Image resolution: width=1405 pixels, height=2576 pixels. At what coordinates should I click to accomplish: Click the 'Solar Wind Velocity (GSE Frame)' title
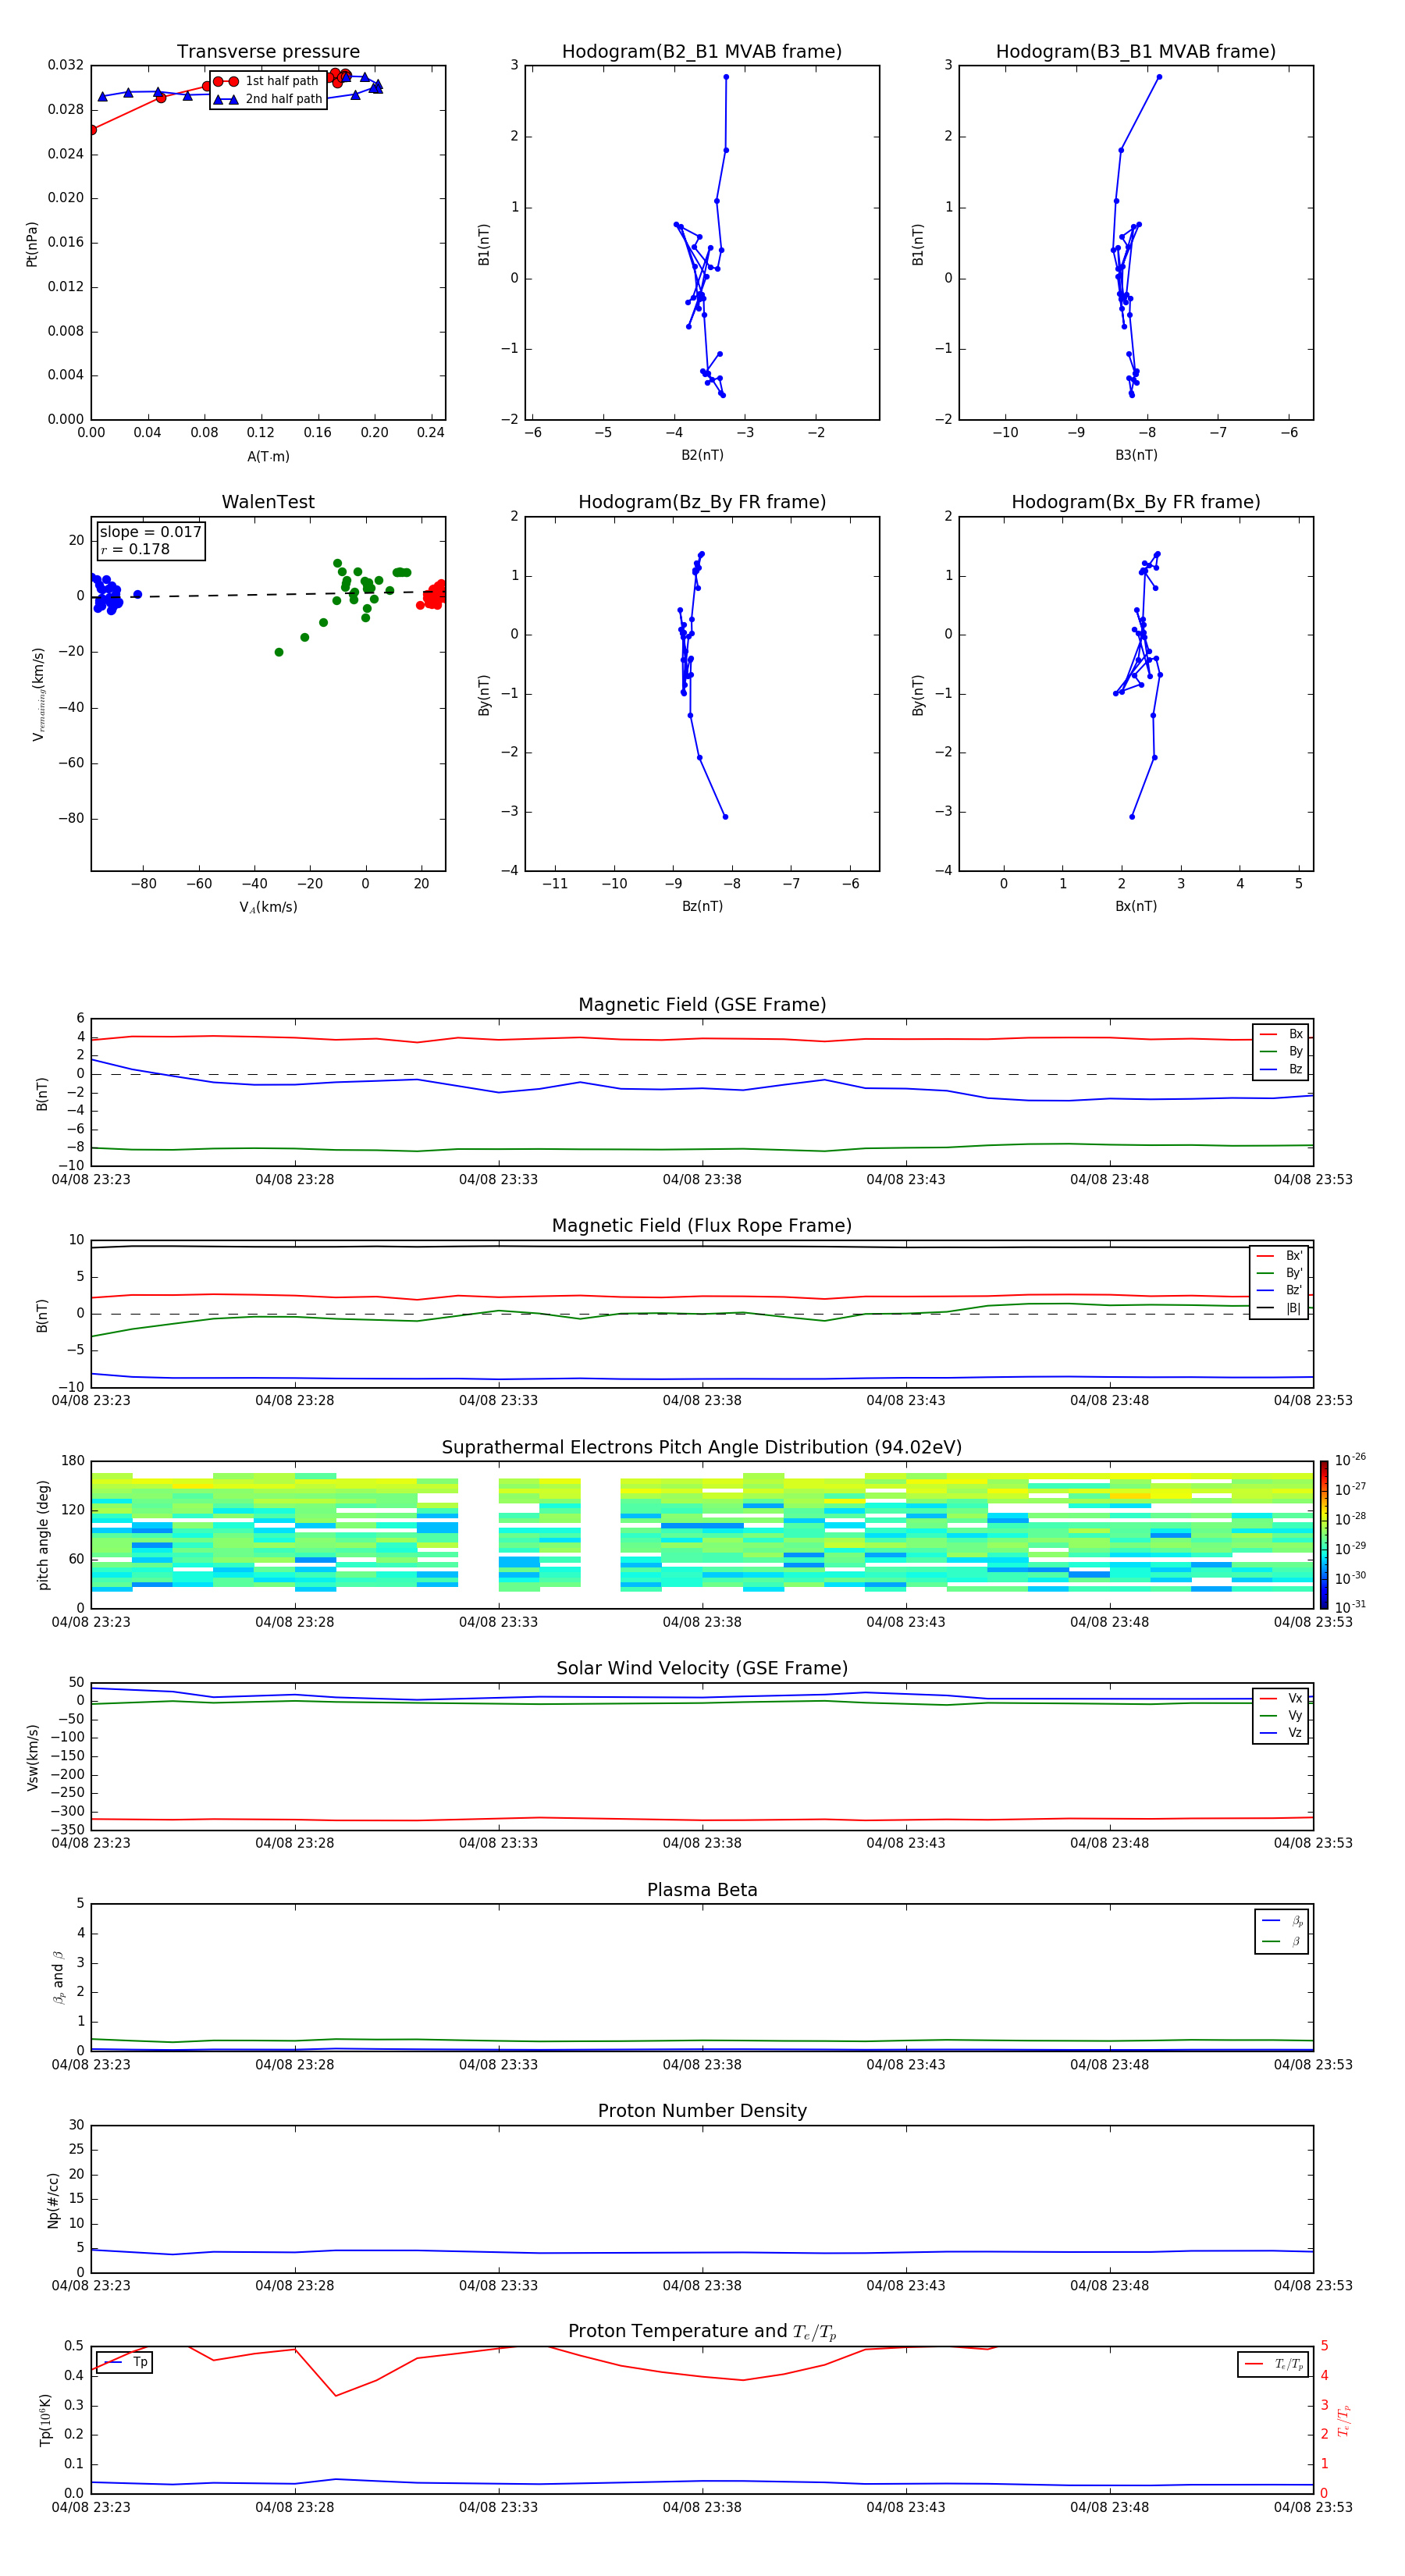pos(702,1668)
